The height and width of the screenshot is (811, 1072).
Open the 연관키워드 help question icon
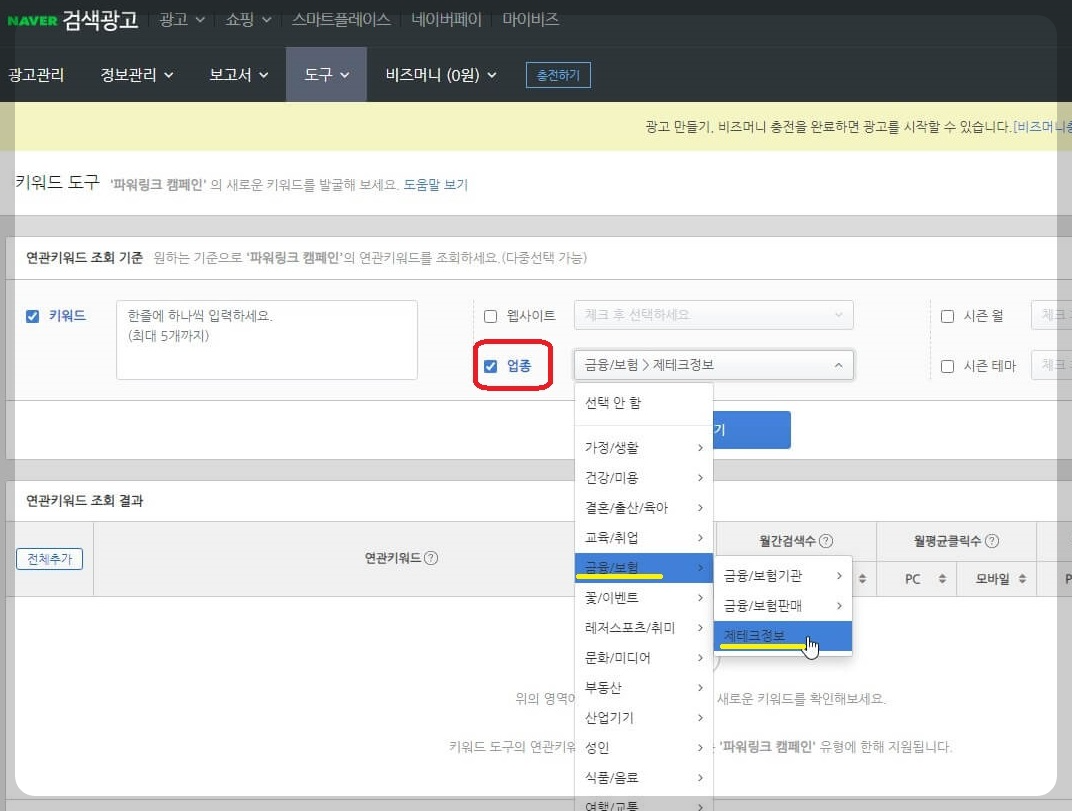point(431,558)
